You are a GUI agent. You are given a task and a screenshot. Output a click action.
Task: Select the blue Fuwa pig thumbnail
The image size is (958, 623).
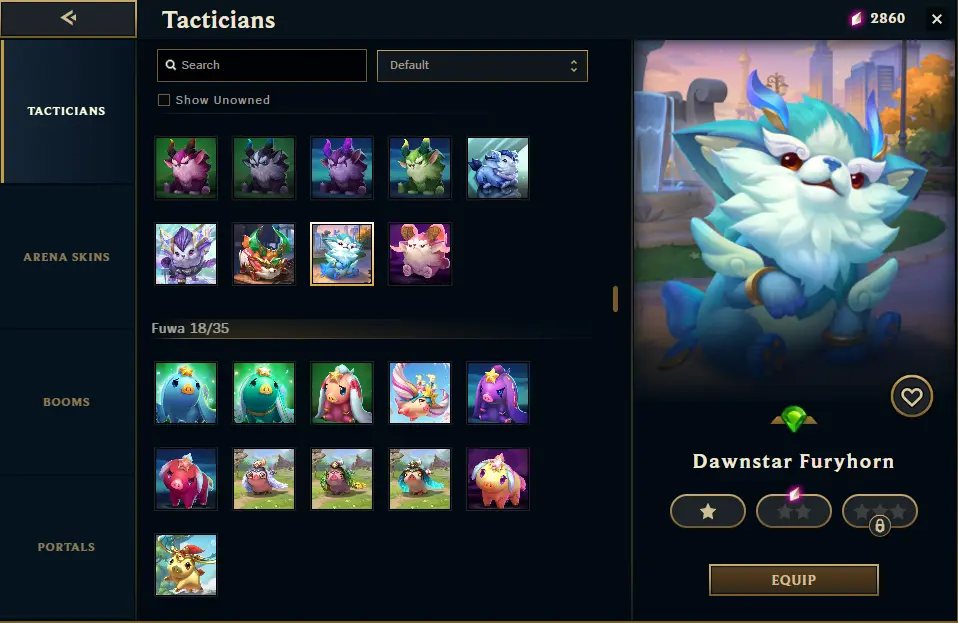coord(186,393)
